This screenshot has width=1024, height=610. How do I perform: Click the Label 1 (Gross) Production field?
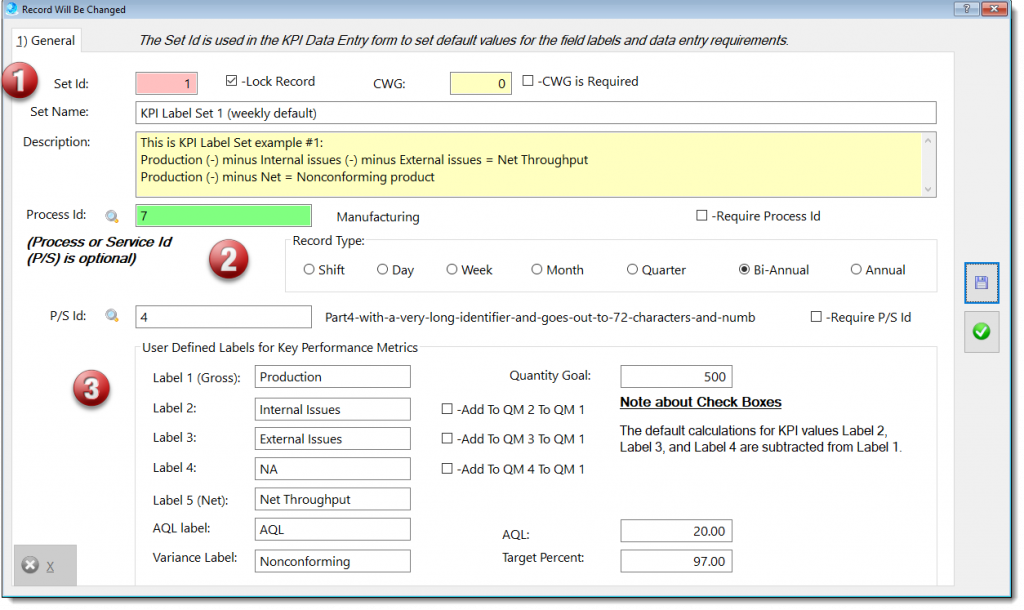tap(332, 377)
